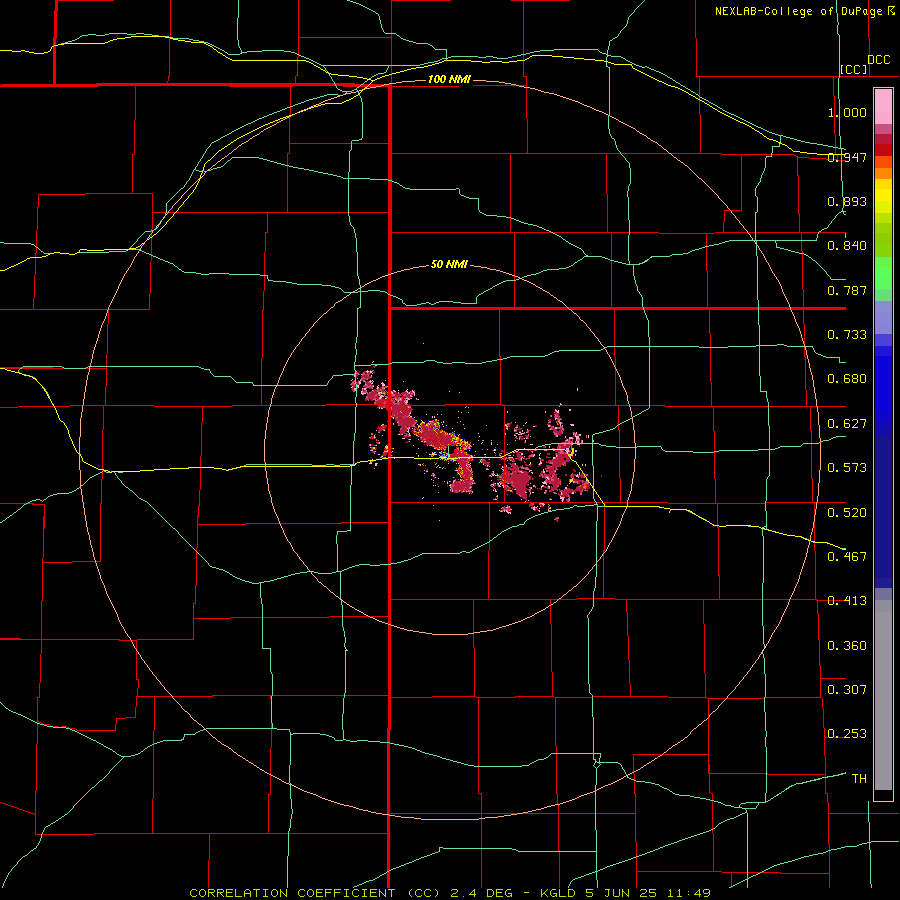Click the 0.733 scale value
Viewport: 900px width, 900px height.
[847, 335]
